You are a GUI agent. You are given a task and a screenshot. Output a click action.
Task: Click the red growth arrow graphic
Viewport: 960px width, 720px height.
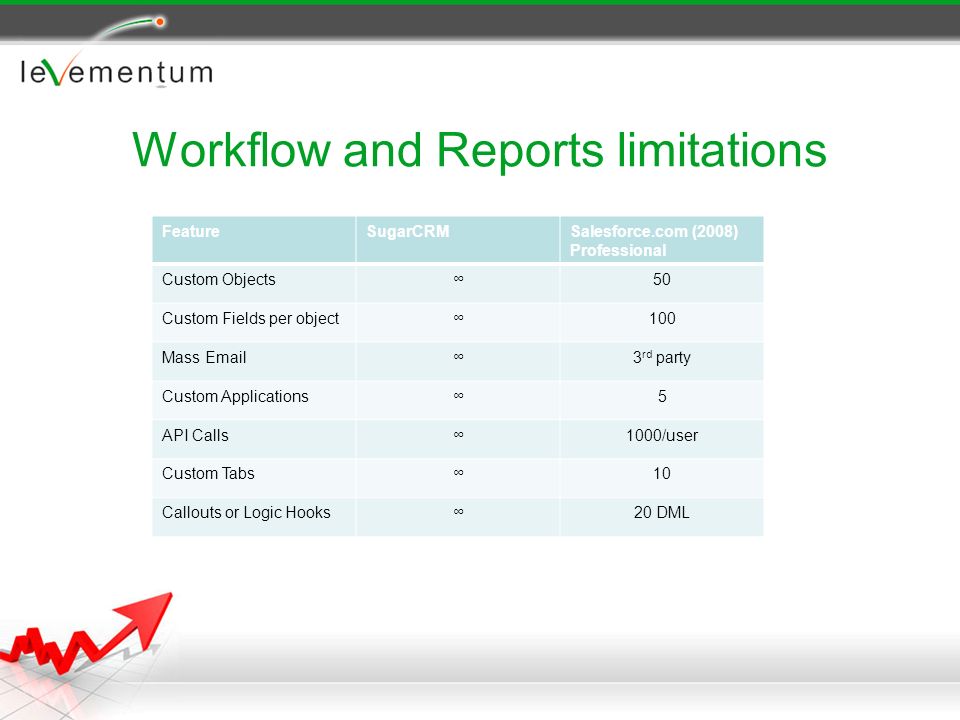[x=86, y=633]
